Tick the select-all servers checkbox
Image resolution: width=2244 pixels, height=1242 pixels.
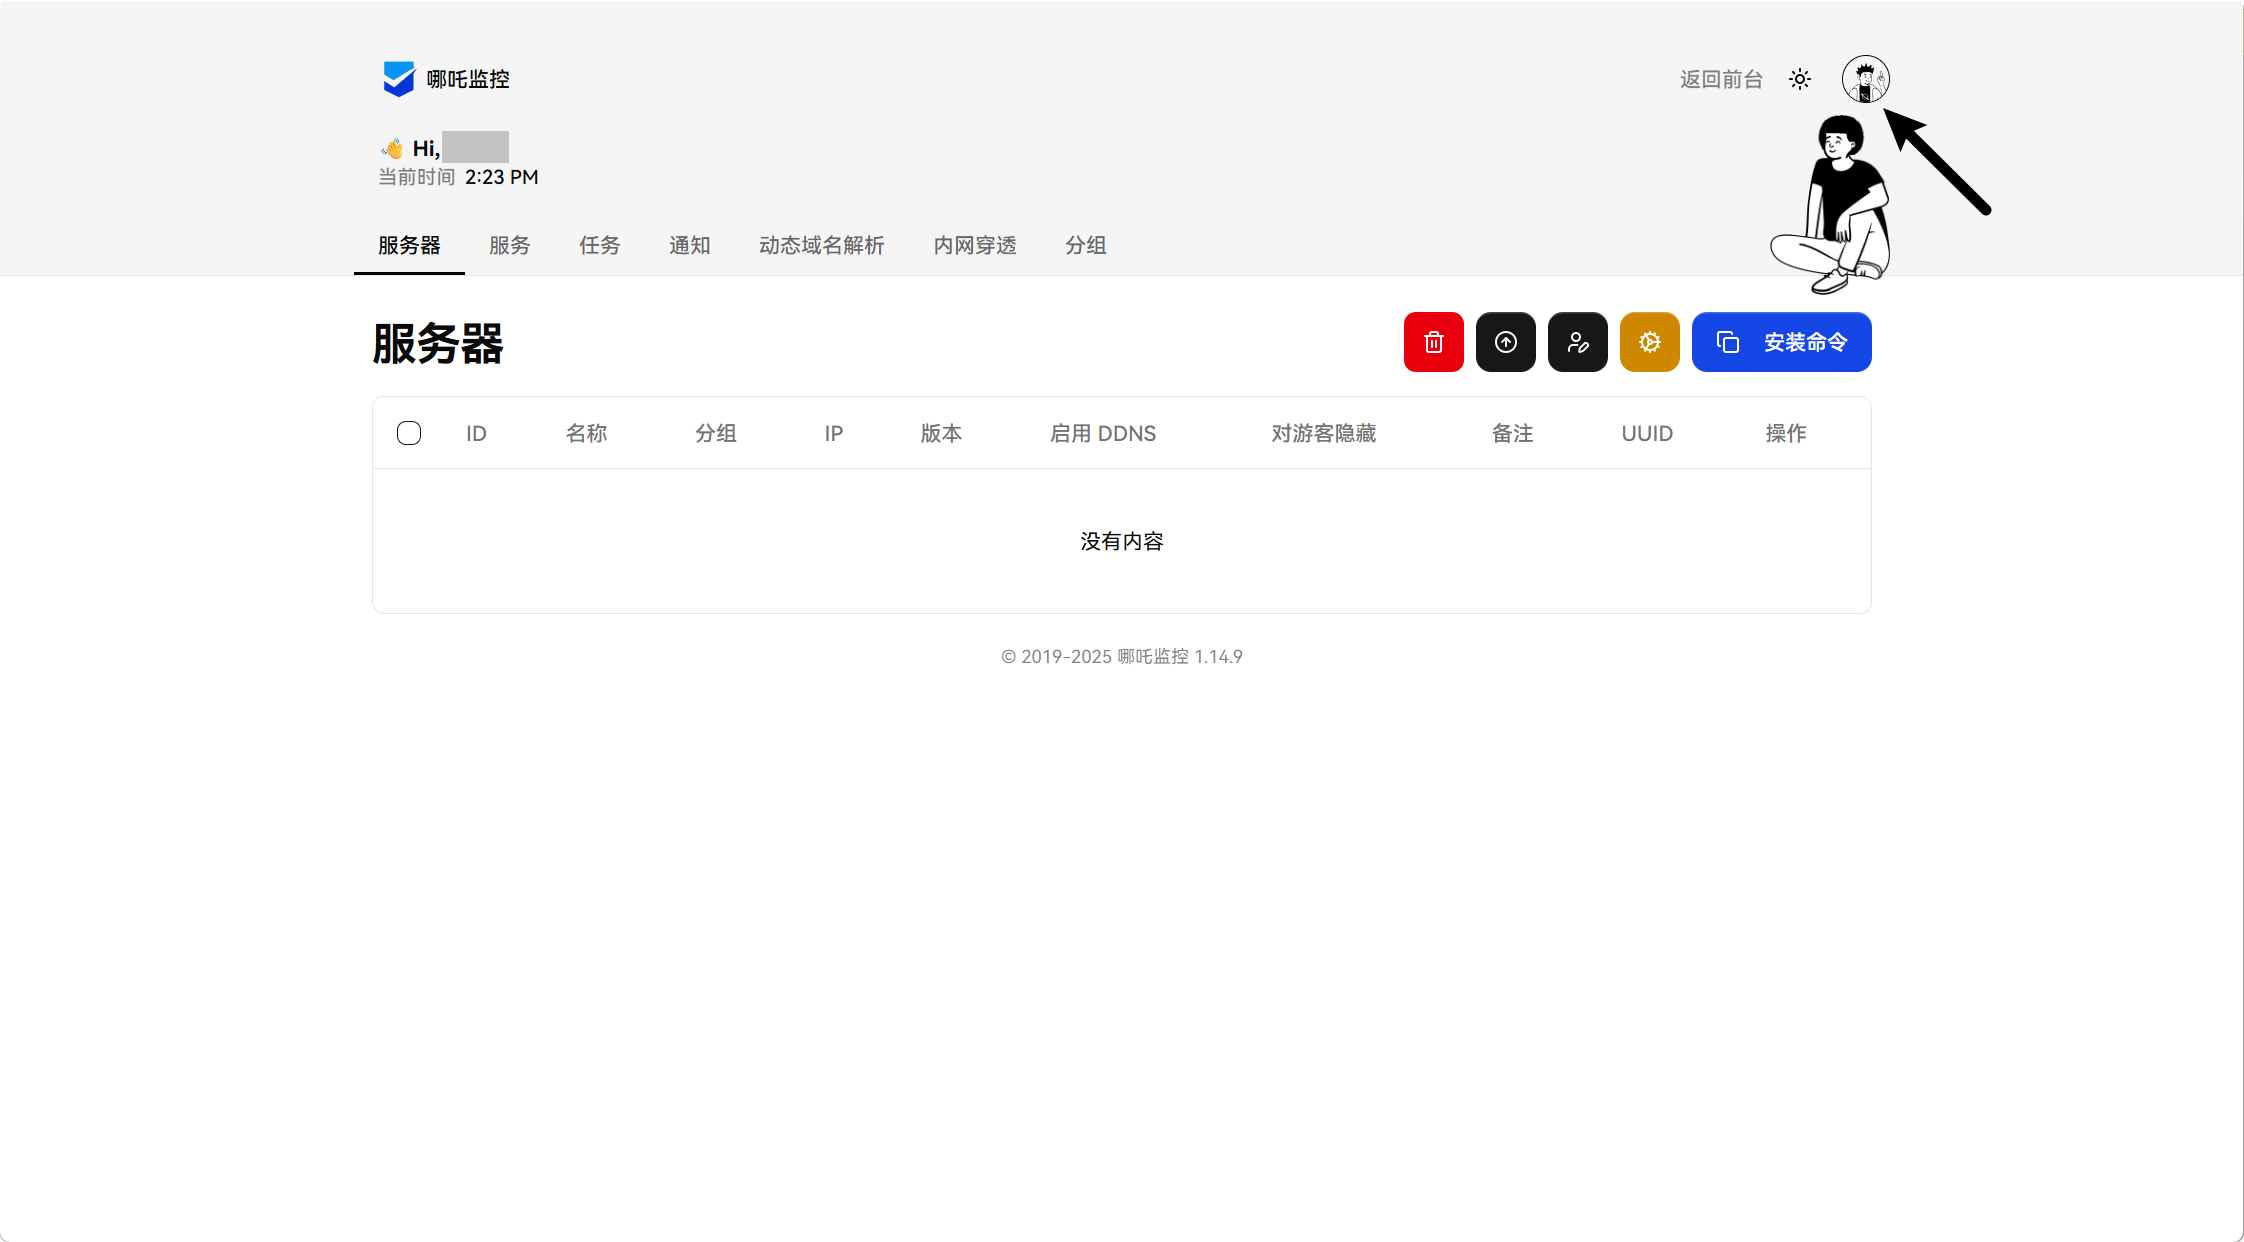408,433
